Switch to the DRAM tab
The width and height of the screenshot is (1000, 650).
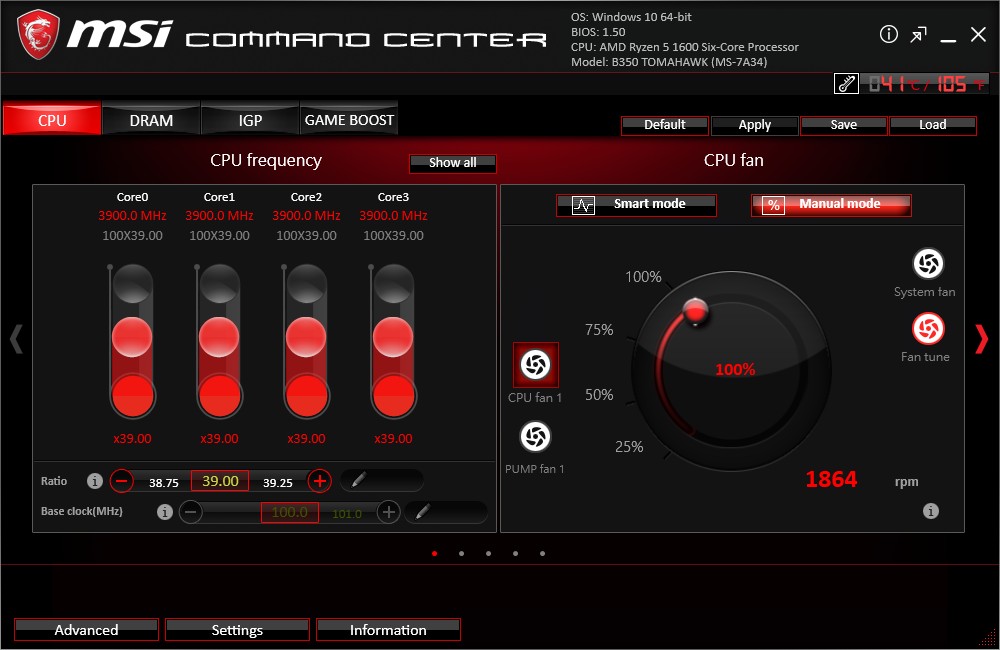151,120
